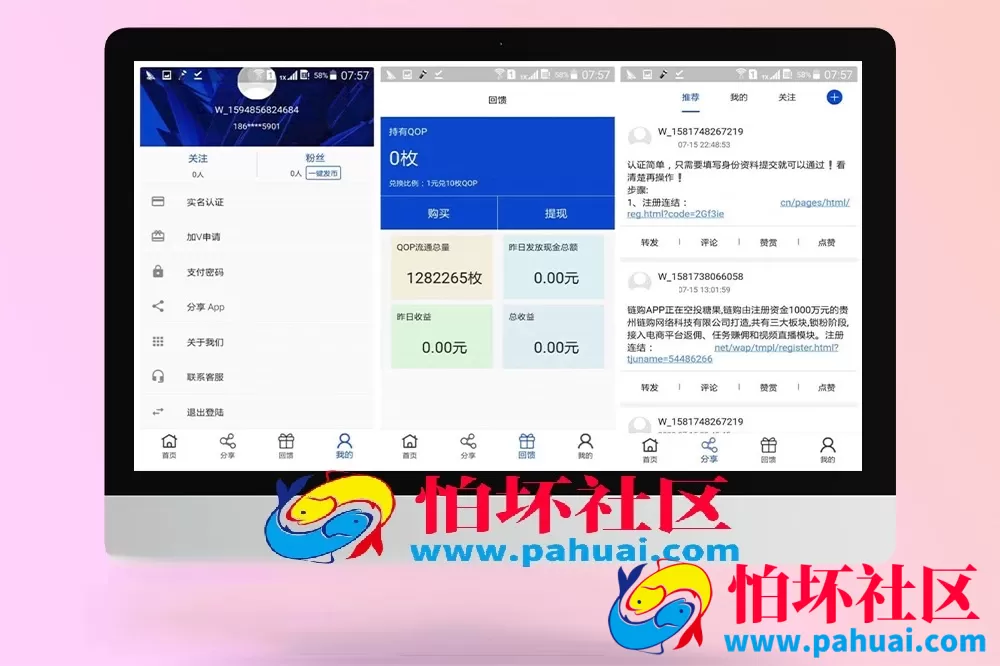Tap 转发 under the 链购APP post
The width and height of the screenshot is (1000, 666).
pyautogui.click(x=649, y=387)
